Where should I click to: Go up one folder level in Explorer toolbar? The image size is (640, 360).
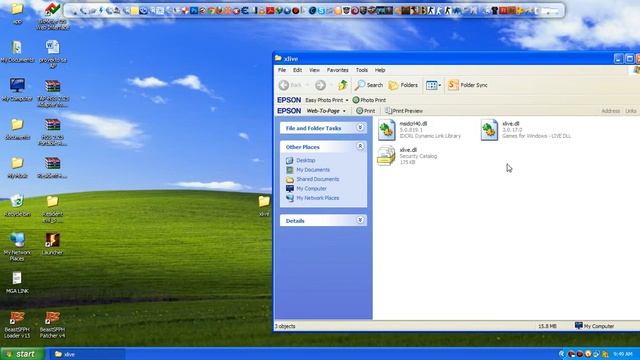coord(343,85)
